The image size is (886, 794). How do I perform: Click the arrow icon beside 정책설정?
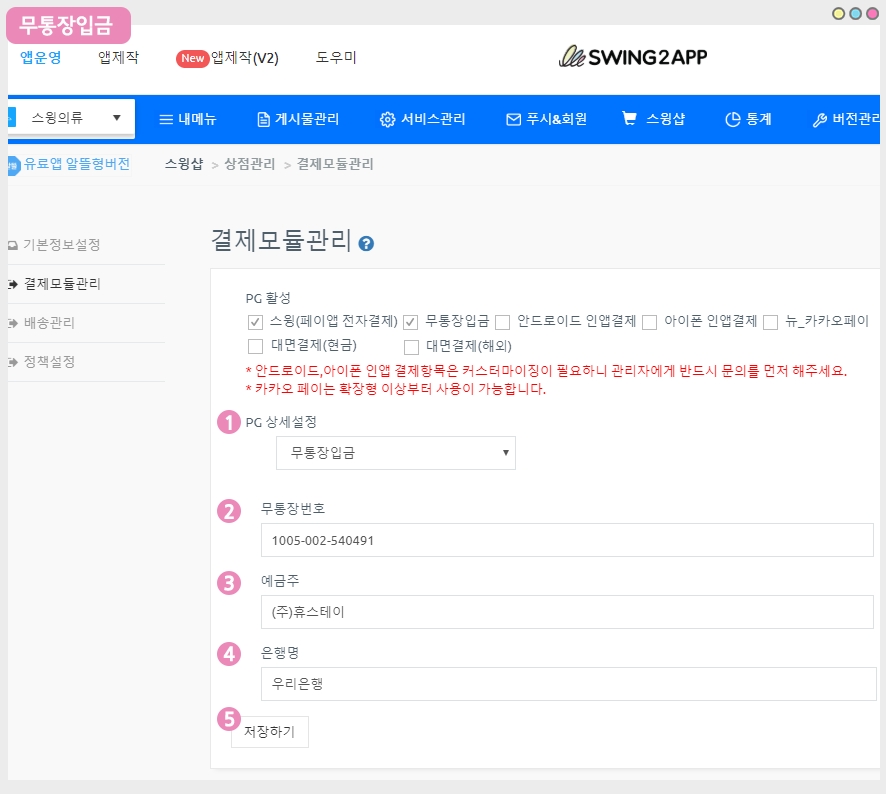[x=13, y=362]
